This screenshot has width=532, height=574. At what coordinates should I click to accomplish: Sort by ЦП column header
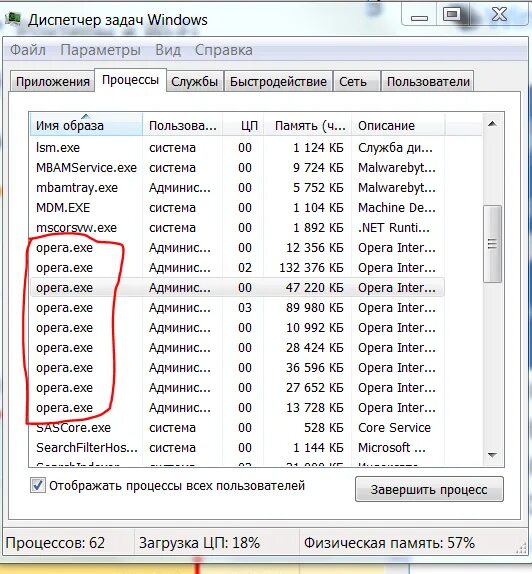[x=243, y=125]
